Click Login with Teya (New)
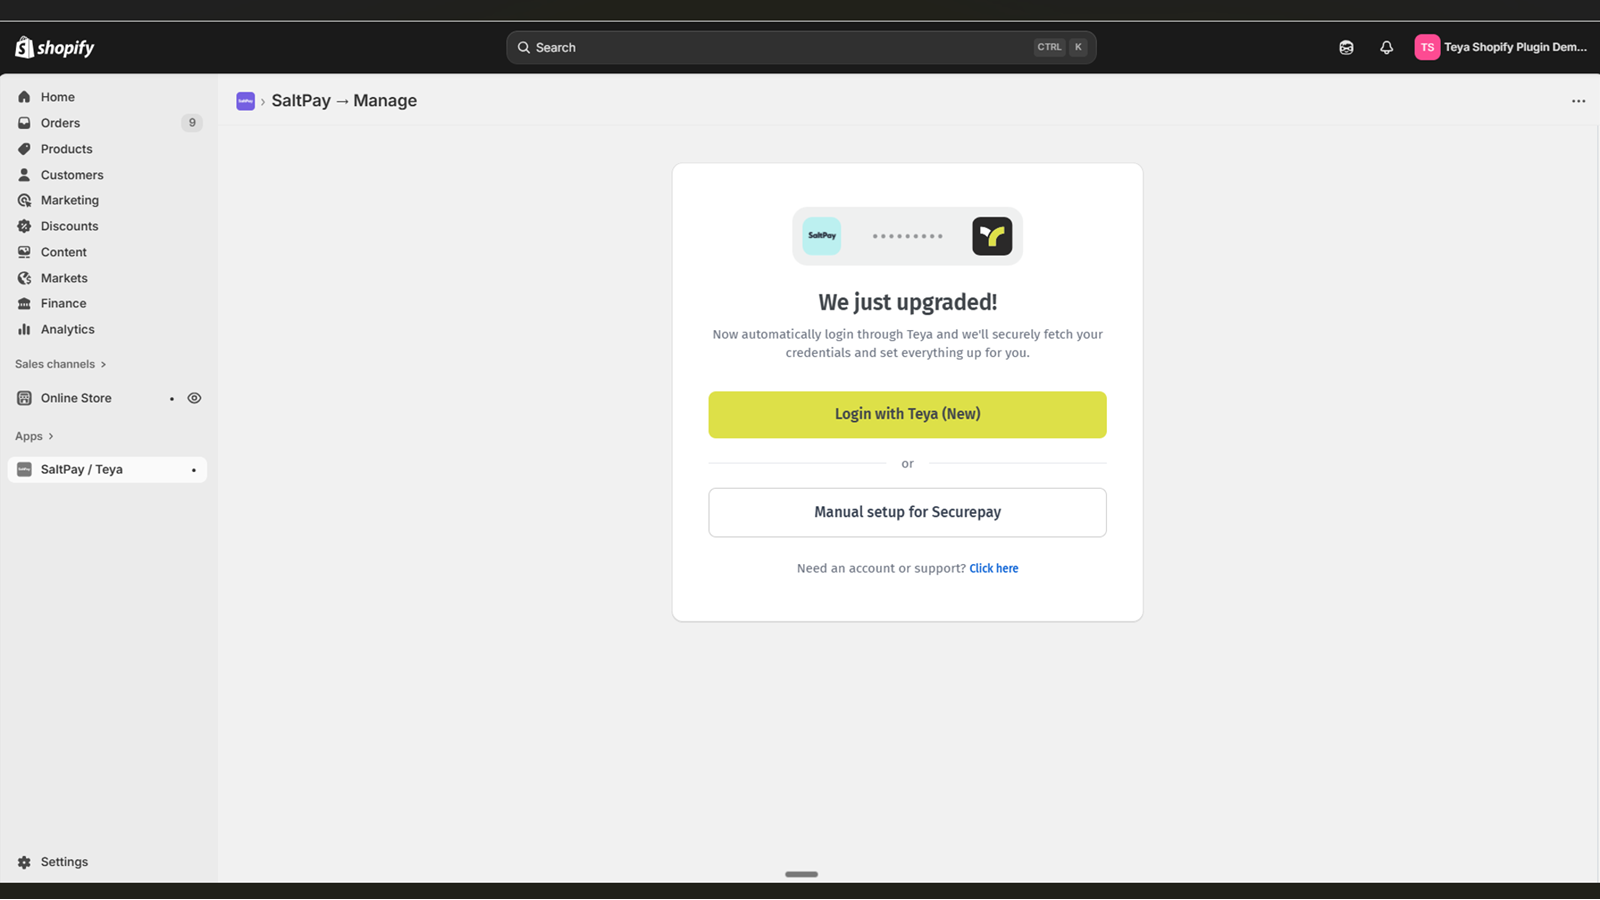 coord(907,414)
